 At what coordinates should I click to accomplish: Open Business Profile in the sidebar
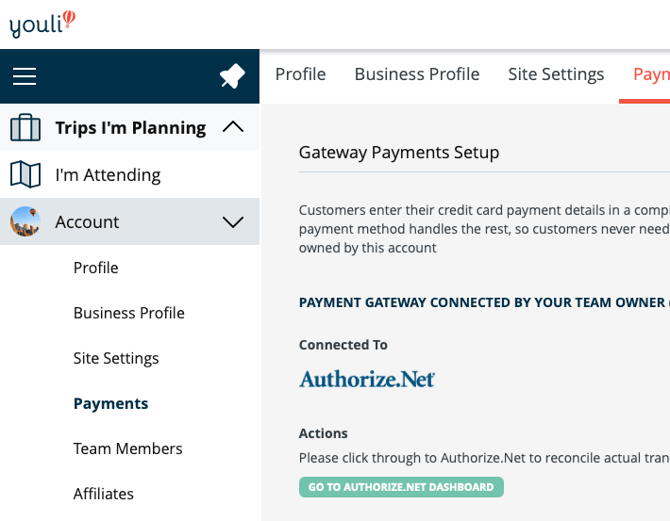[129, 313]
